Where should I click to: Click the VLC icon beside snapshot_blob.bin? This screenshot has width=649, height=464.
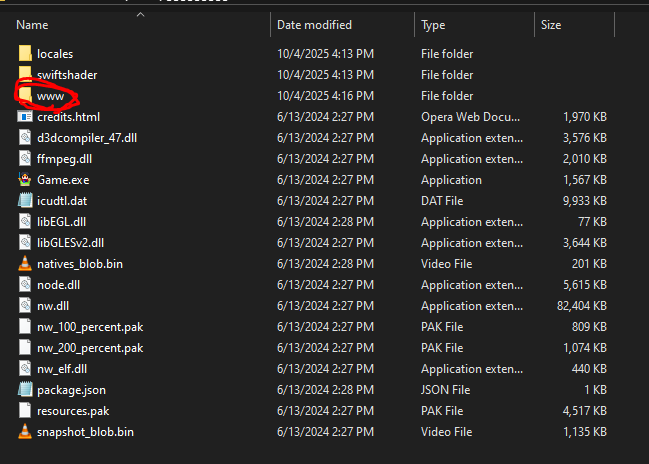(x=25, y=432)
